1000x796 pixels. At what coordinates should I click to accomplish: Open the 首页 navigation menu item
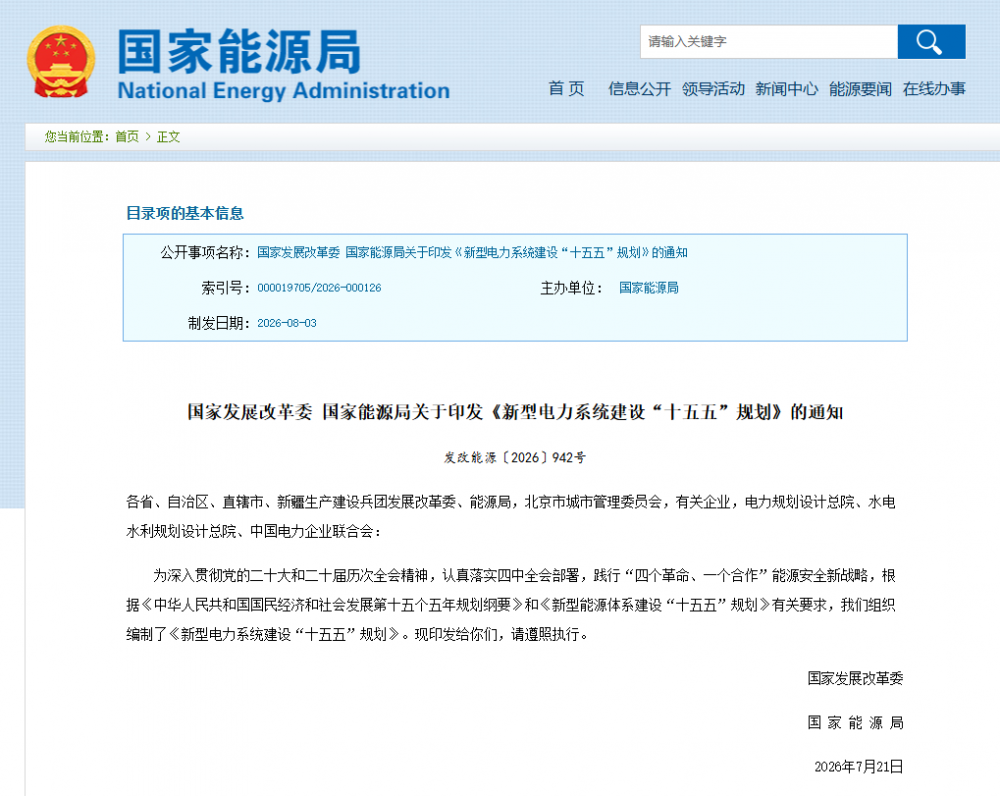point(566,89)
